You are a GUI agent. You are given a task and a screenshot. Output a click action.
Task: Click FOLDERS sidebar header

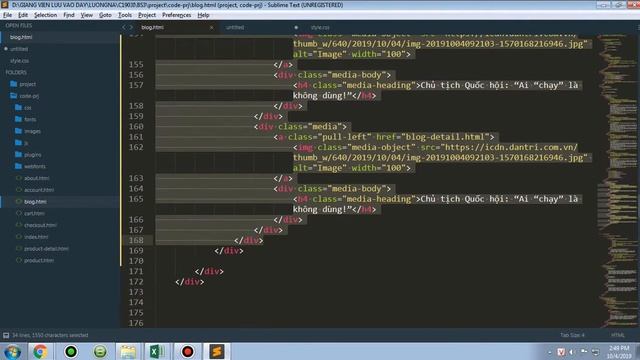(16, 72)
